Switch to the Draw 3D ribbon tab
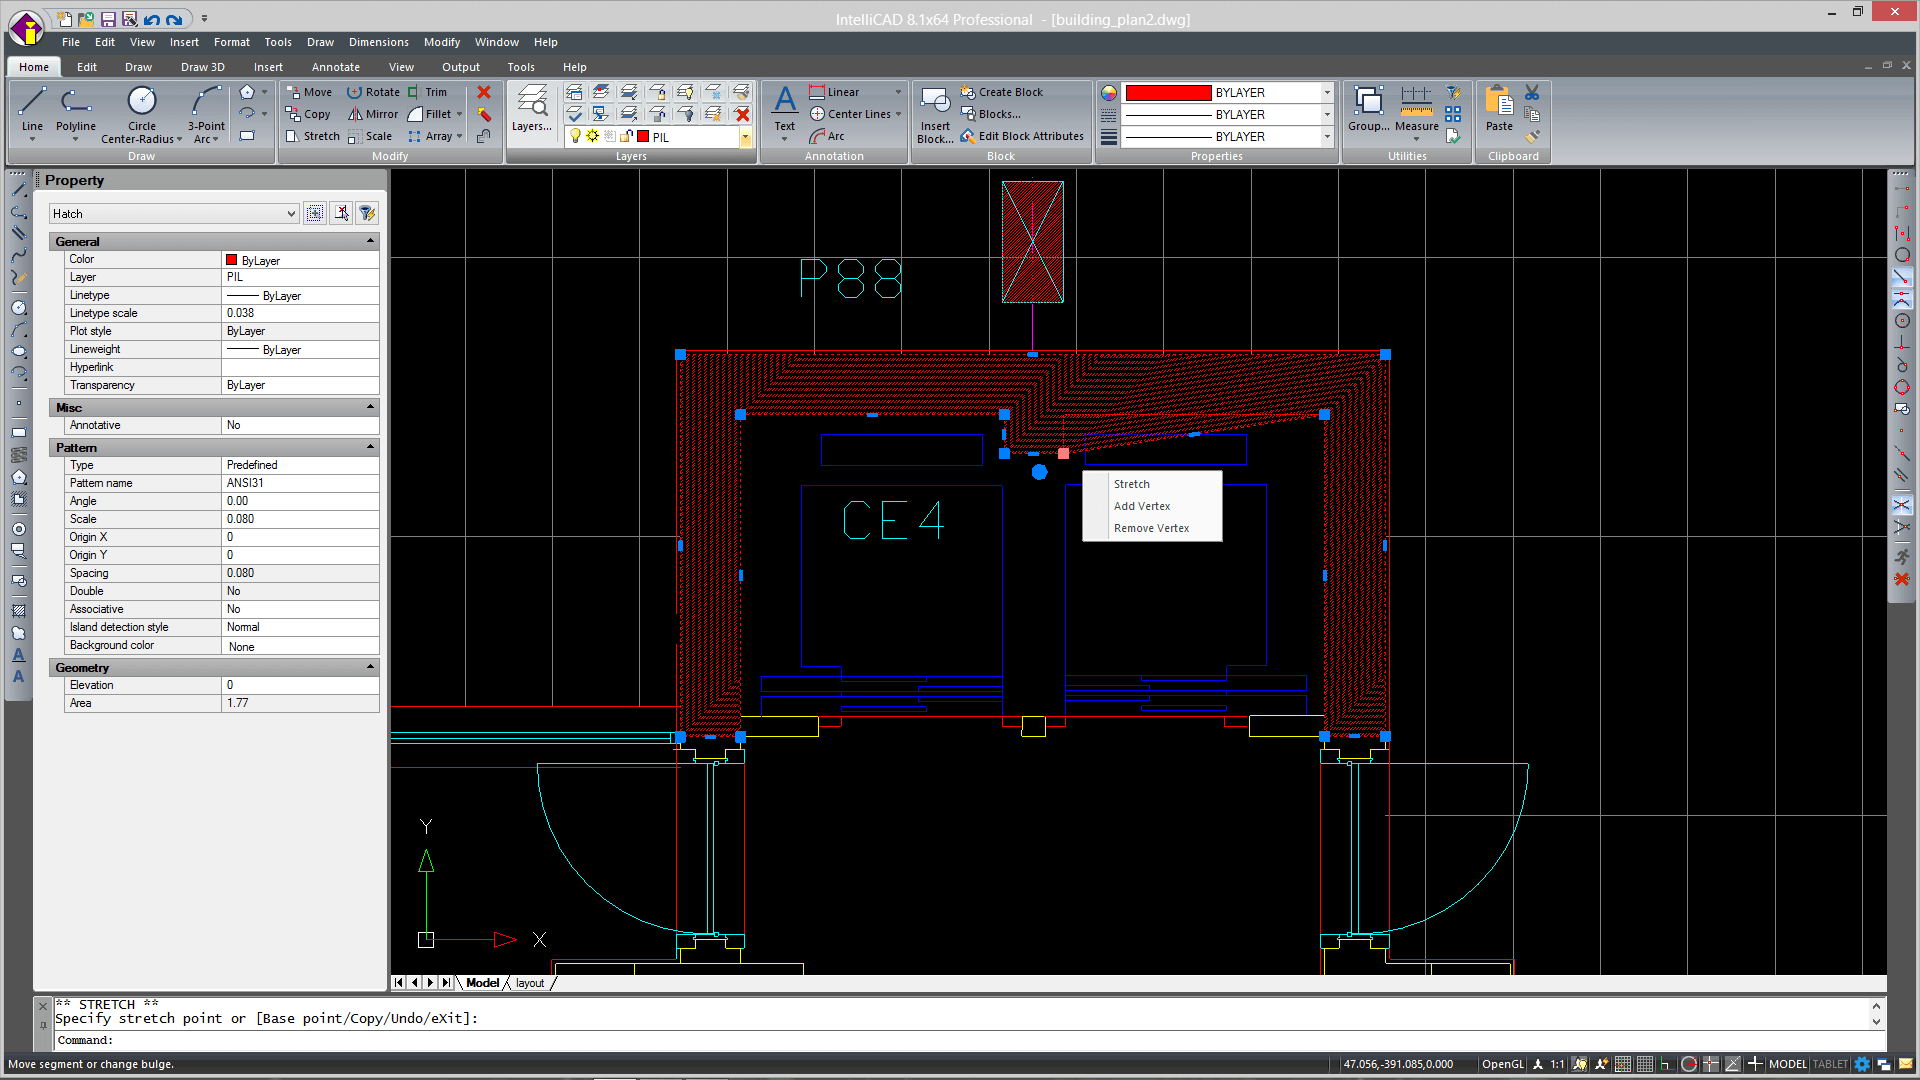Screen dimensions: 1920x1080 click(202, 67)
